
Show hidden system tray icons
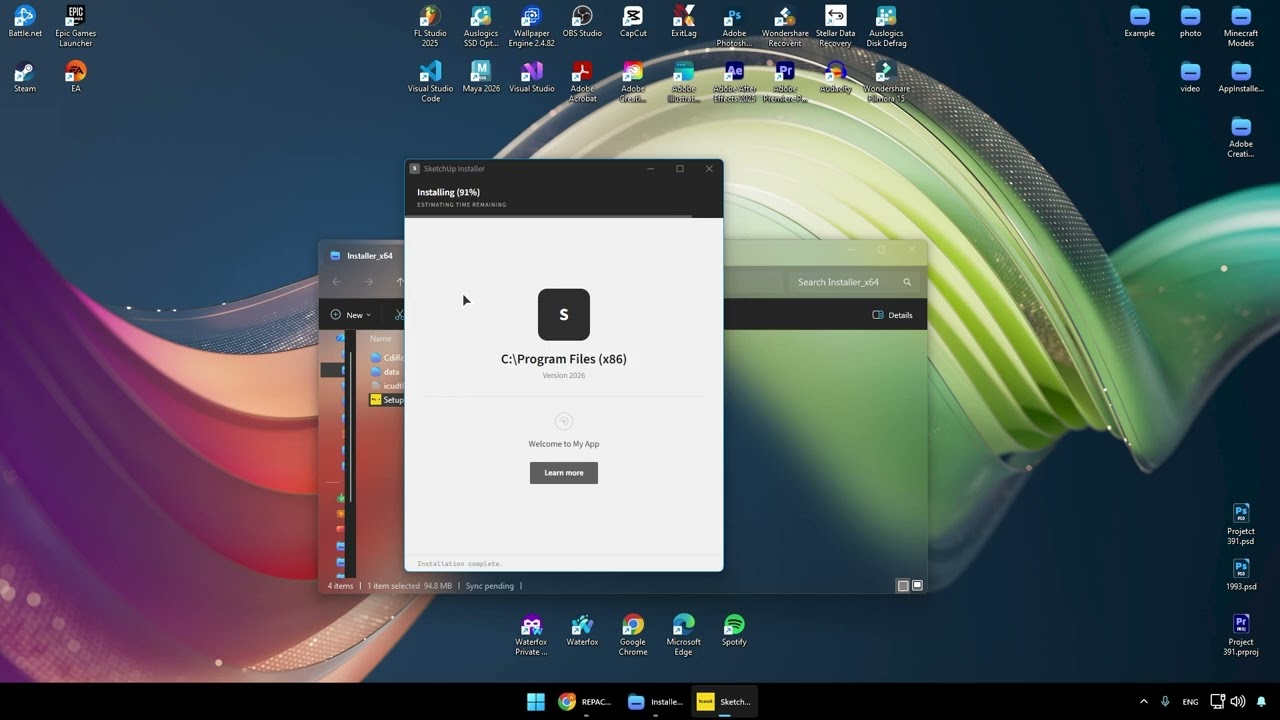pos(1144,702)
